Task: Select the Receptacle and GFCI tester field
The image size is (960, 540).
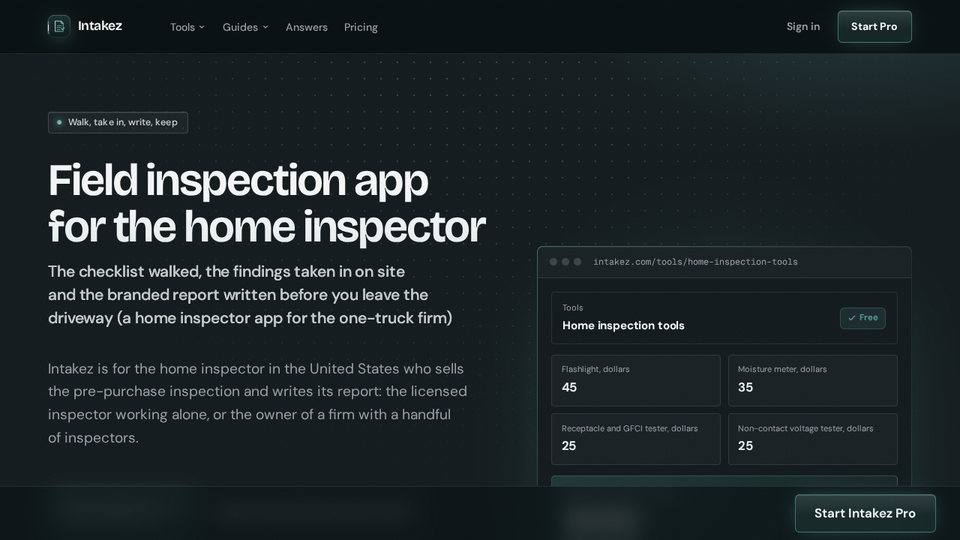Action: pos(636,439)
